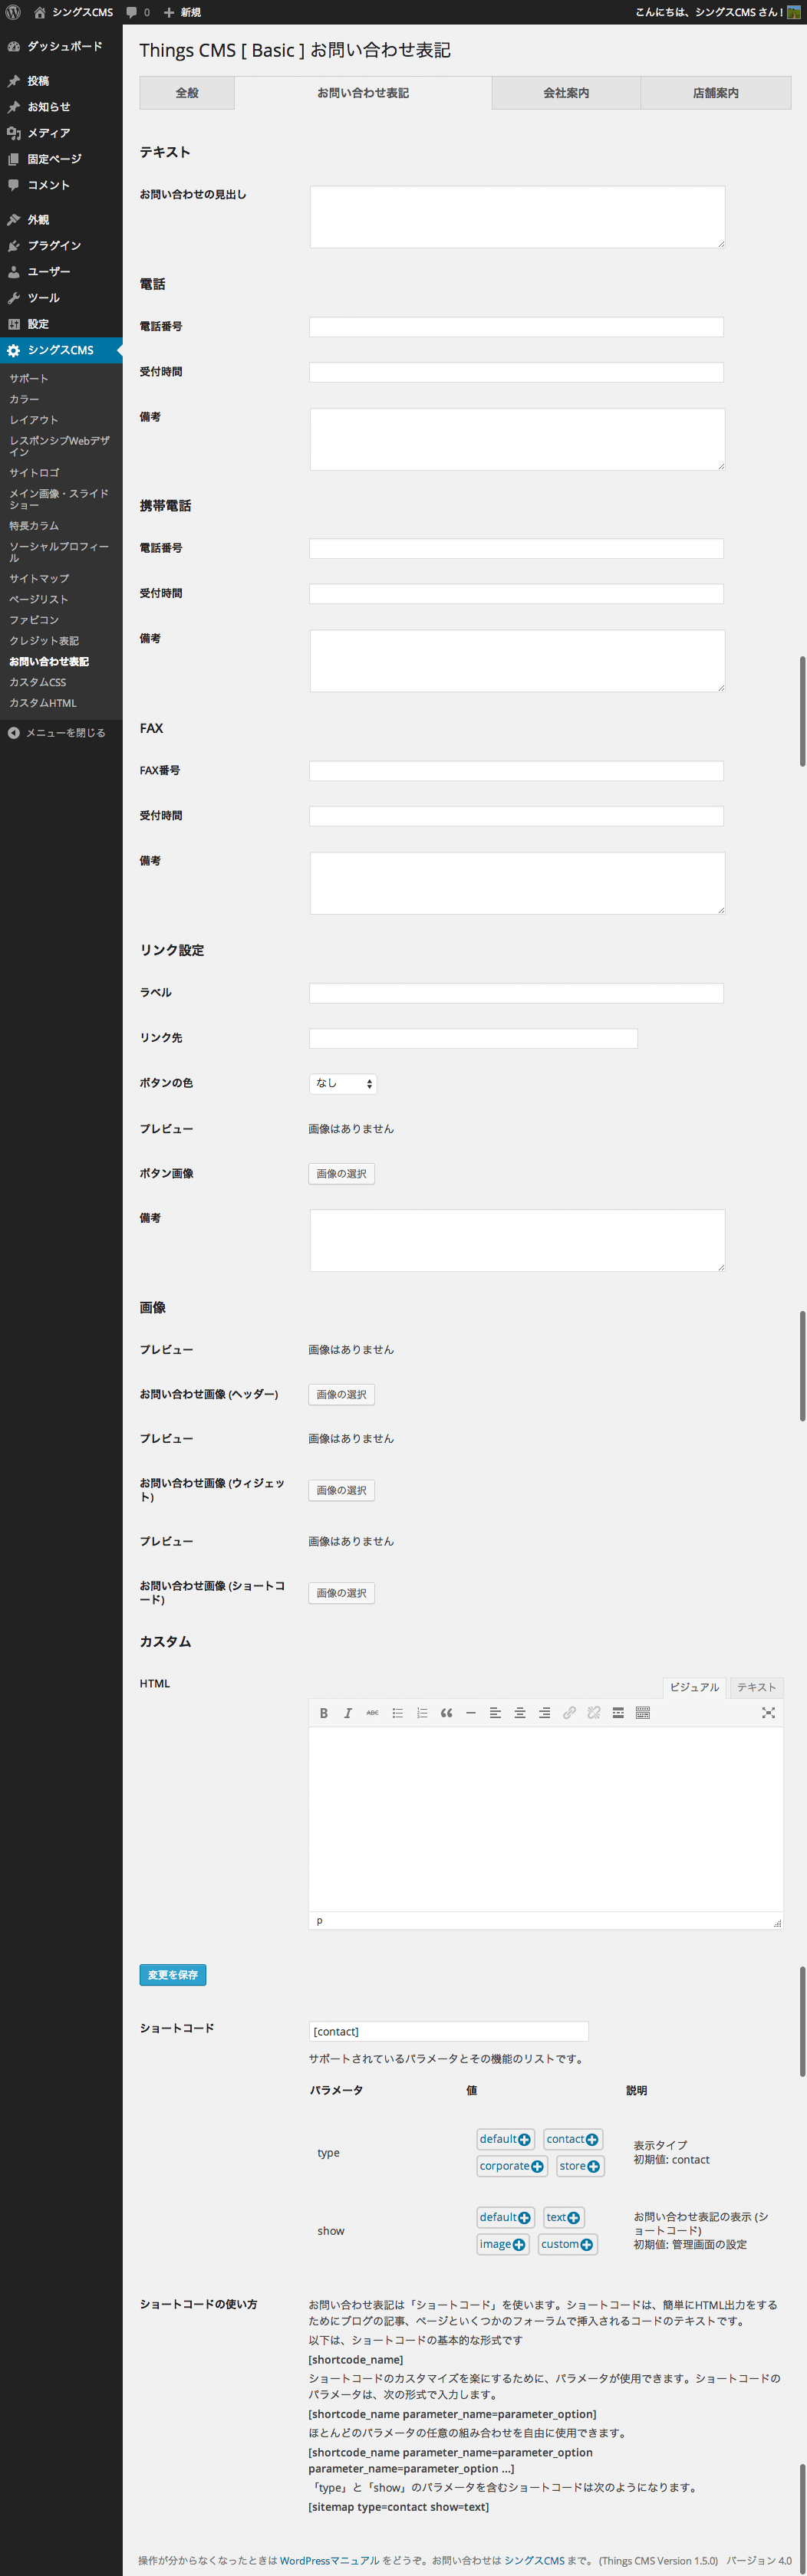Add 'image' value for show parameter
This screenshot has width=807, height=2576.
click(502, 2244)
